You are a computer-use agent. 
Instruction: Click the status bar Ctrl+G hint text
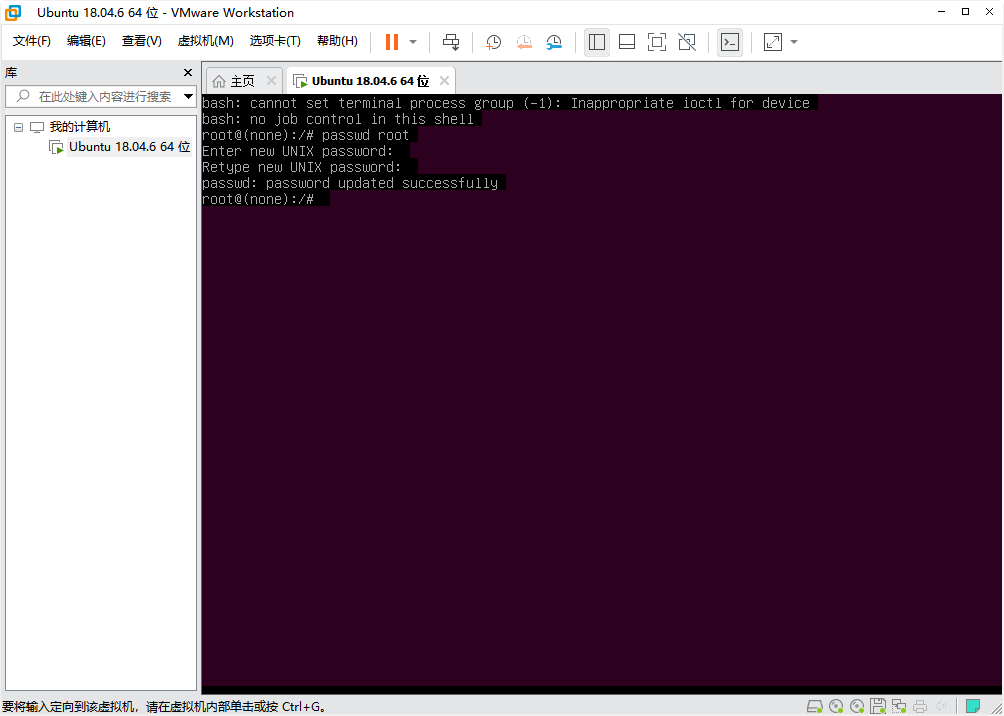(165, 707)
